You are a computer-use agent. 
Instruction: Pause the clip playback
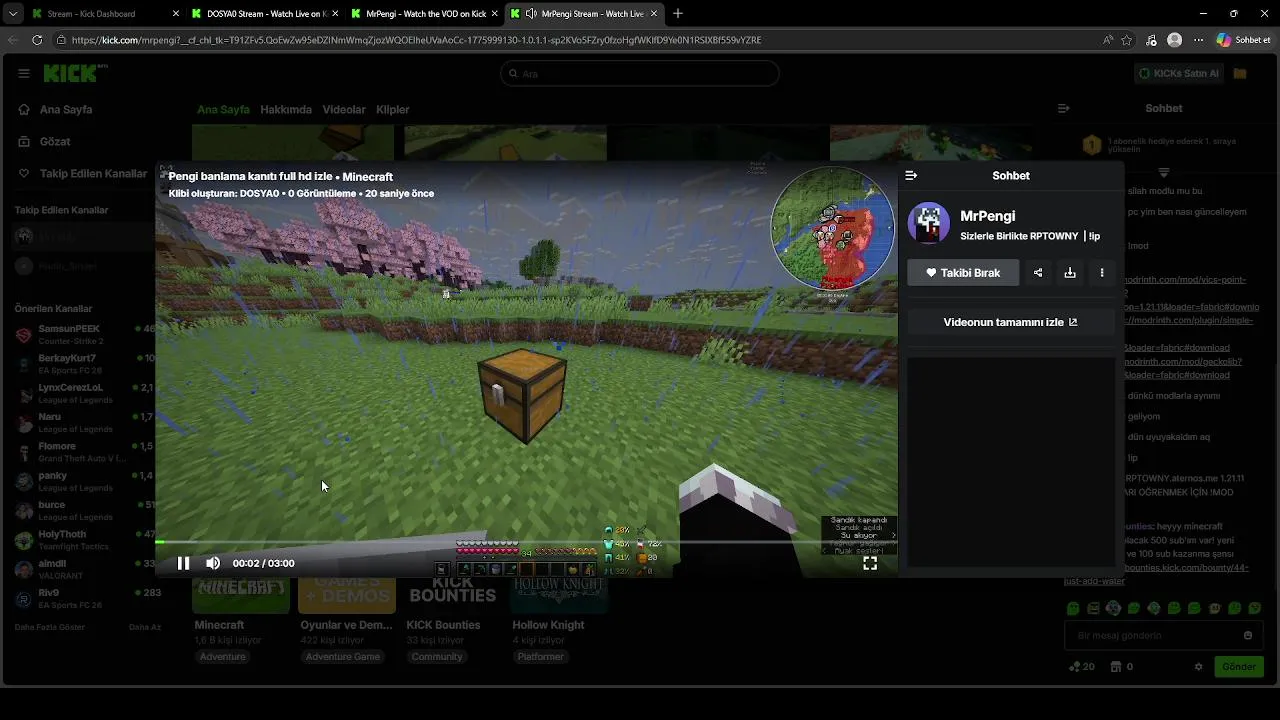click(183, 563)
